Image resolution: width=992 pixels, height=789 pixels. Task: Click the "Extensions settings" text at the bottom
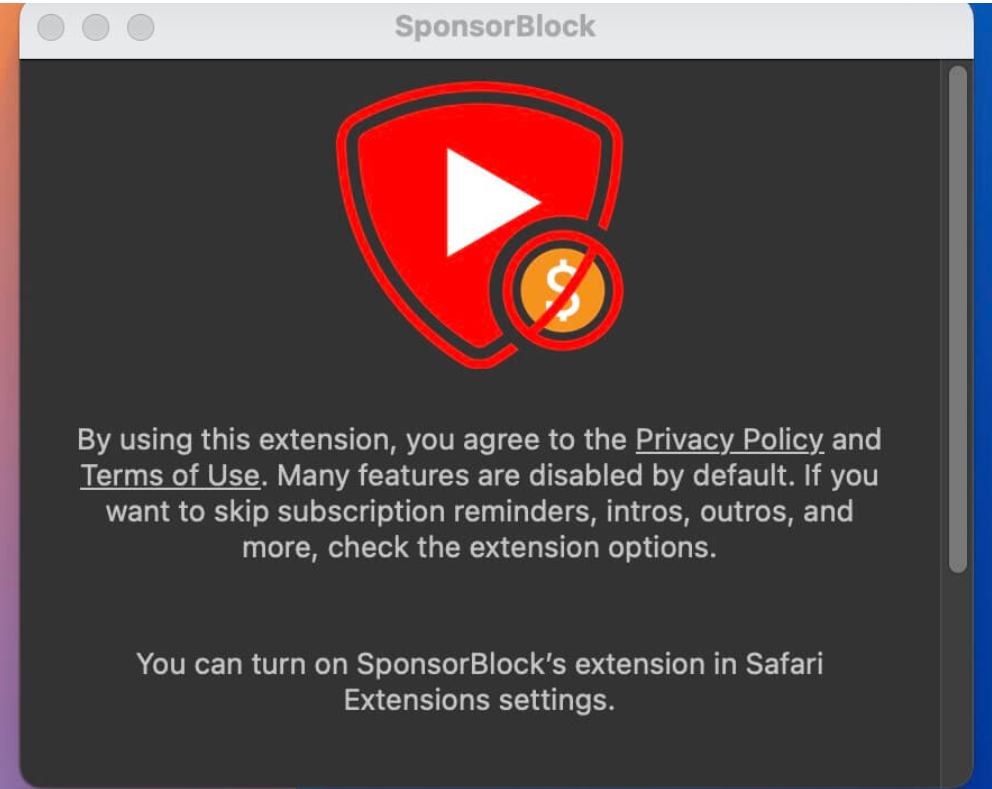tap(479, 699)
